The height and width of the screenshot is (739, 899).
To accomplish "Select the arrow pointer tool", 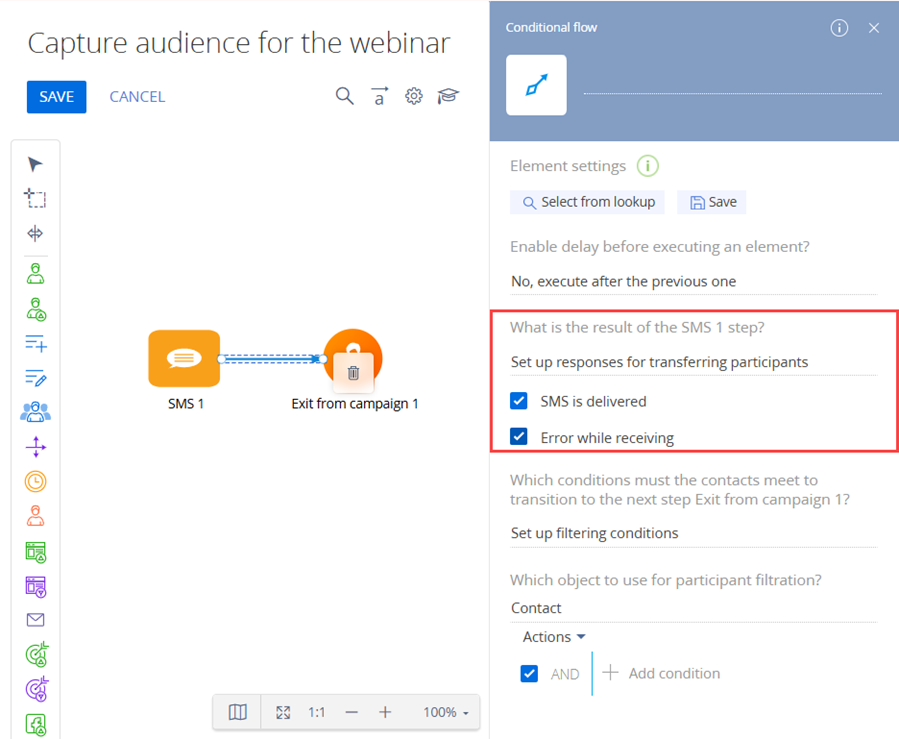I will pos(35,165).
